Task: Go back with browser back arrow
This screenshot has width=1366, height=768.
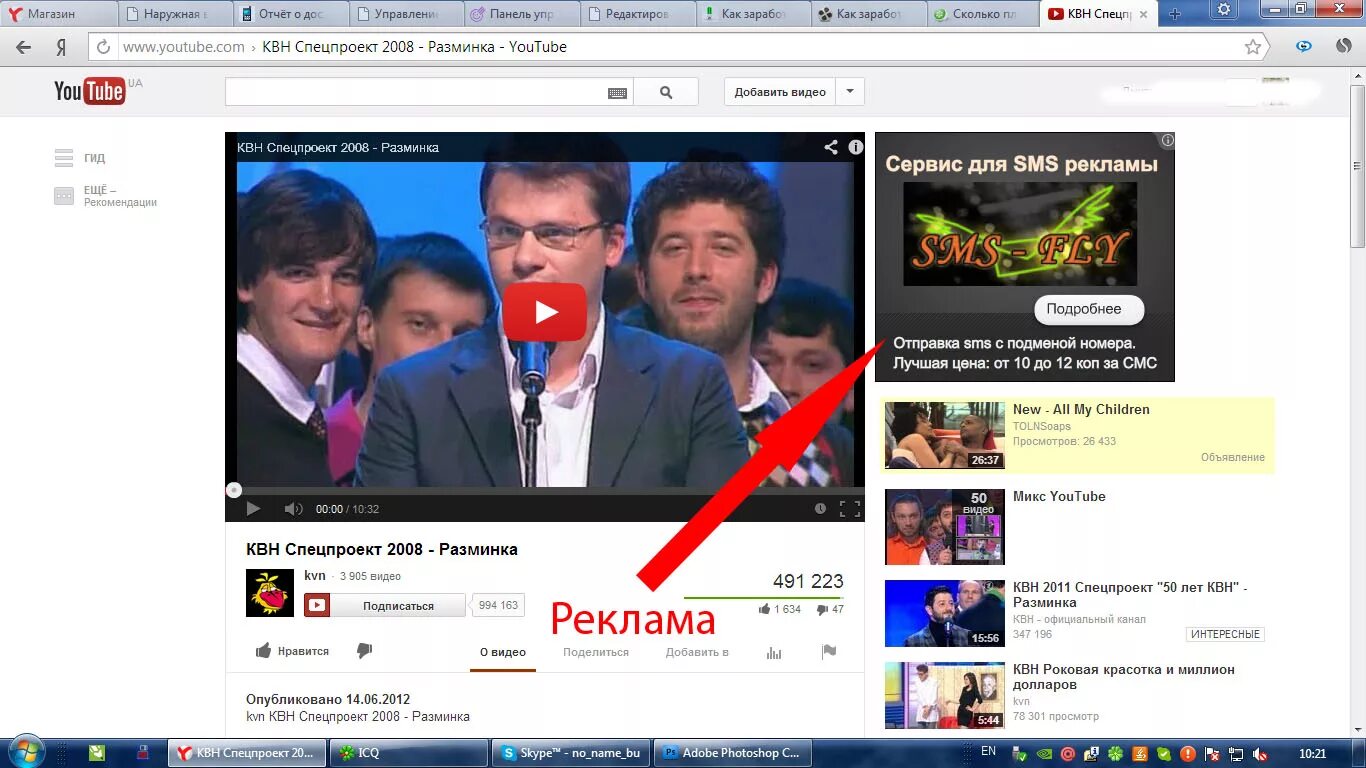Action: 24,47
